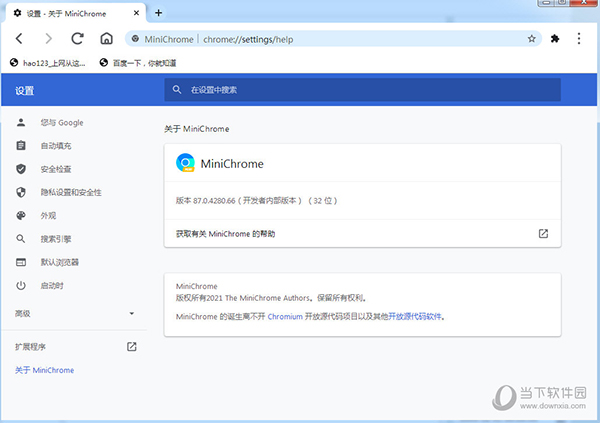Open 获取有关 MiniChrome 的帮助
This screenshot has height=423, width=600.
click(362, 234)
